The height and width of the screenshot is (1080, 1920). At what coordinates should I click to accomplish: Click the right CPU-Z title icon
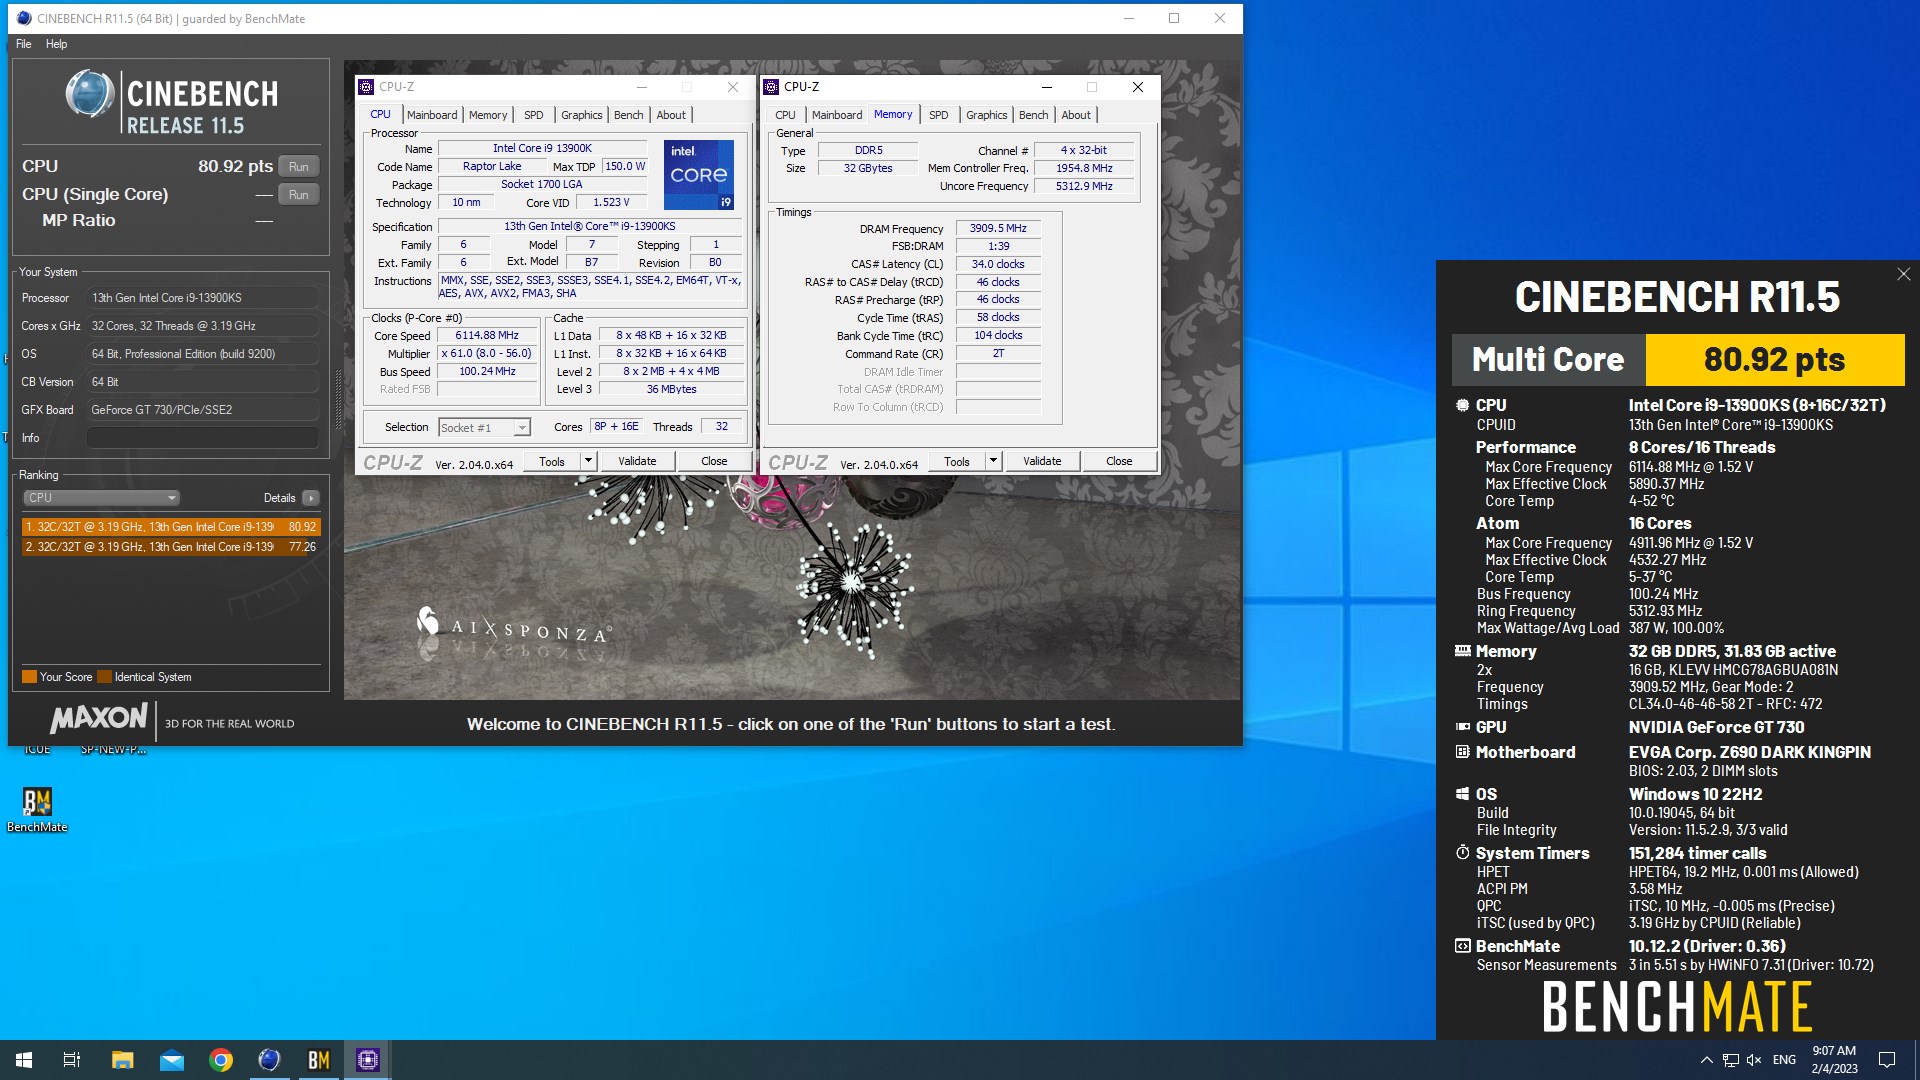[771, 87]
